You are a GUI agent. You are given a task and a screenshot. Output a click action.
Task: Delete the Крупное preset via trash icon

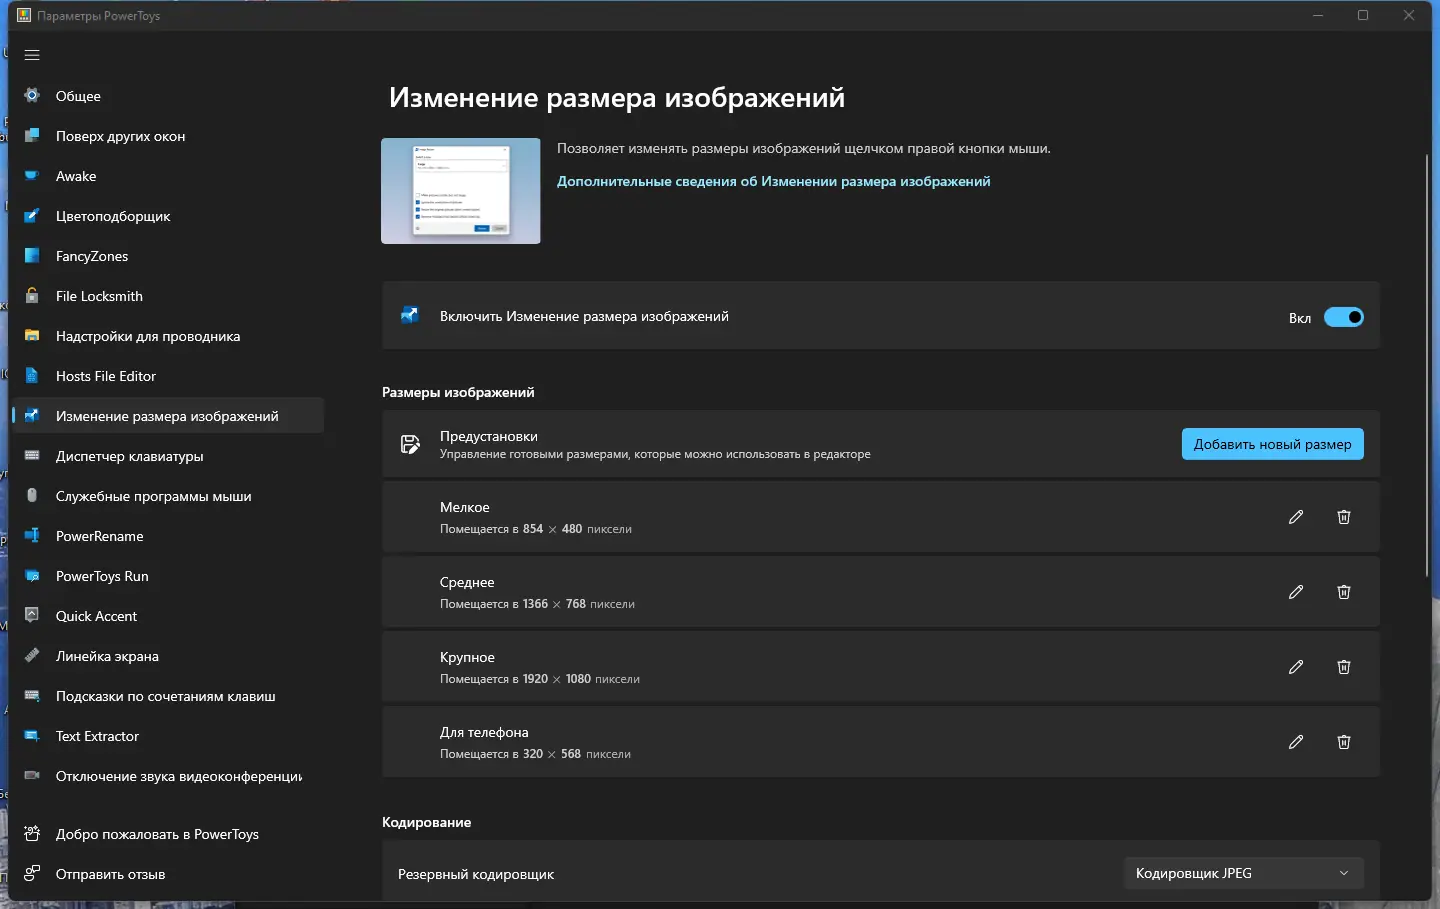tap(1343, 667)
